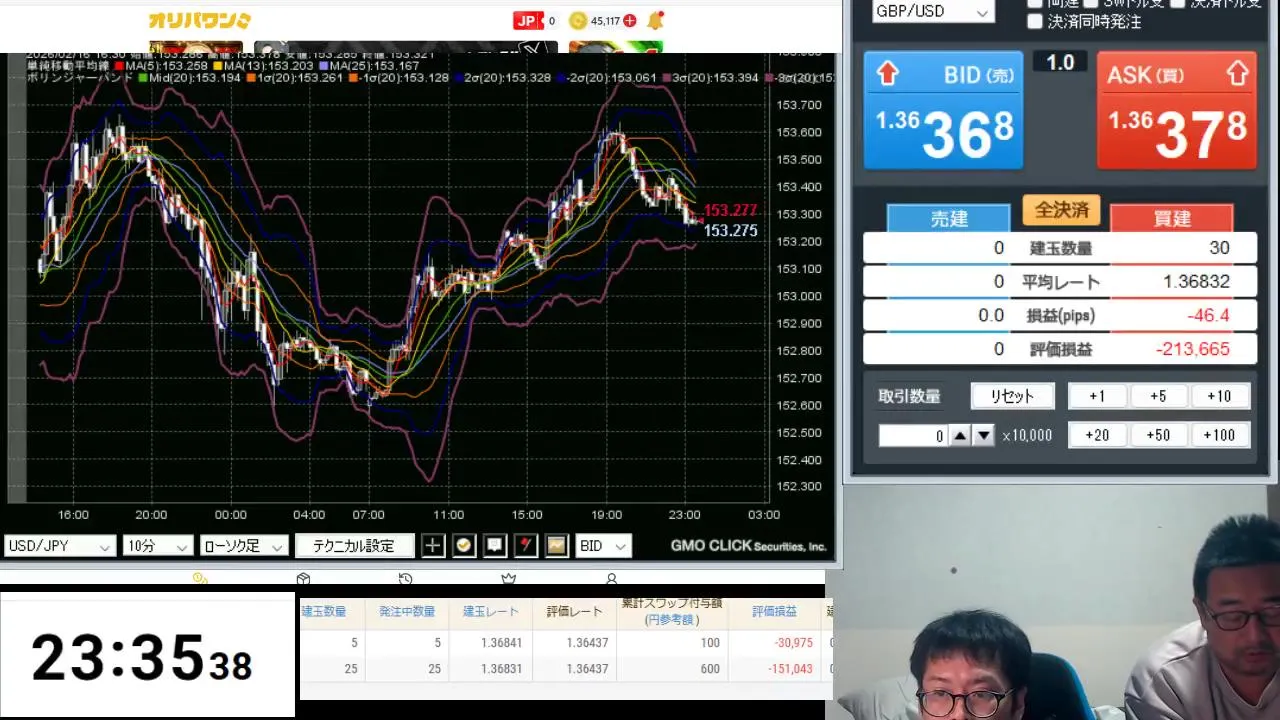1280x720 pixels.
Task: Click the trade quantity input field
Action: [x=912, y=436]
